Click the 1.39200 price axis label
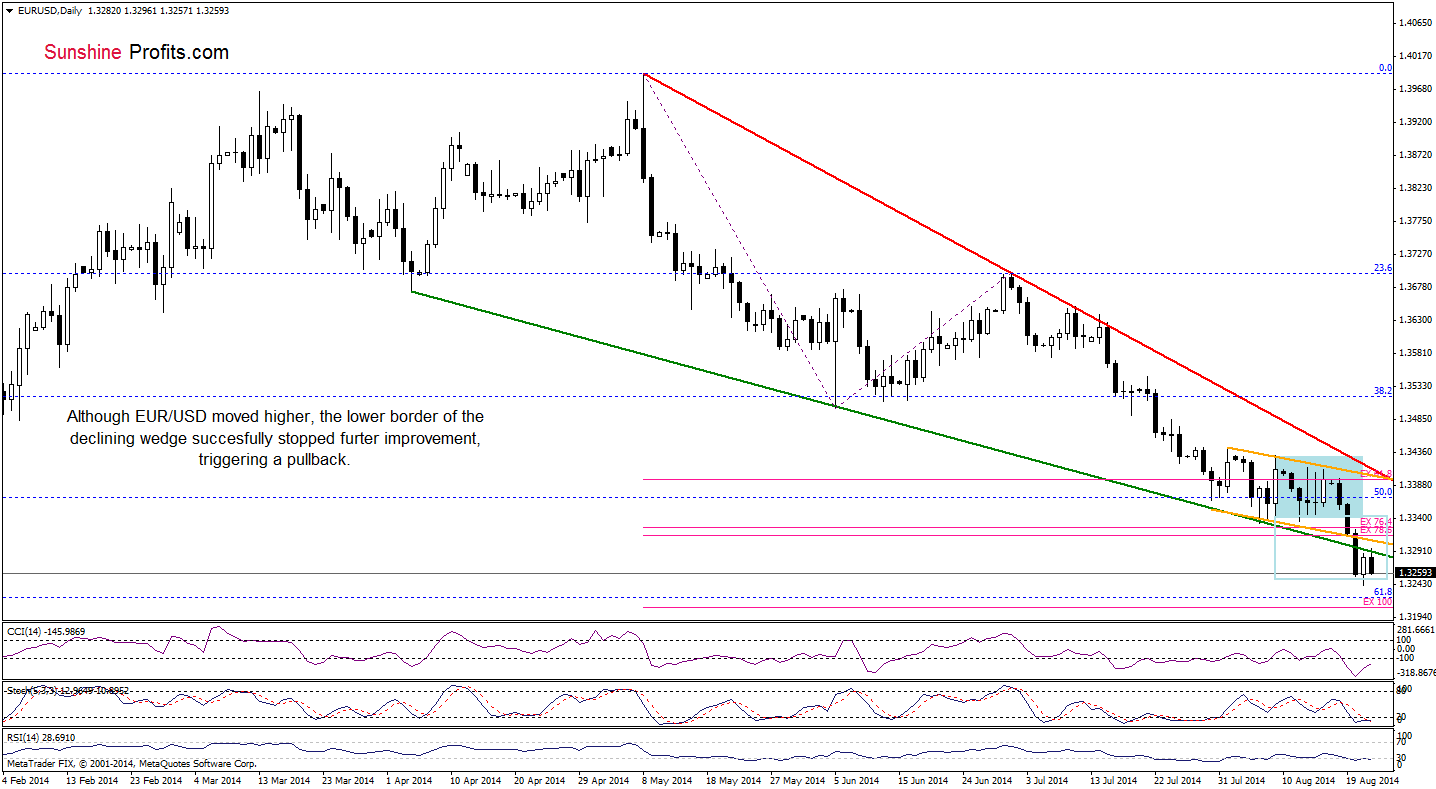This screenshot has width=1436, height=789. point(1415,122)
